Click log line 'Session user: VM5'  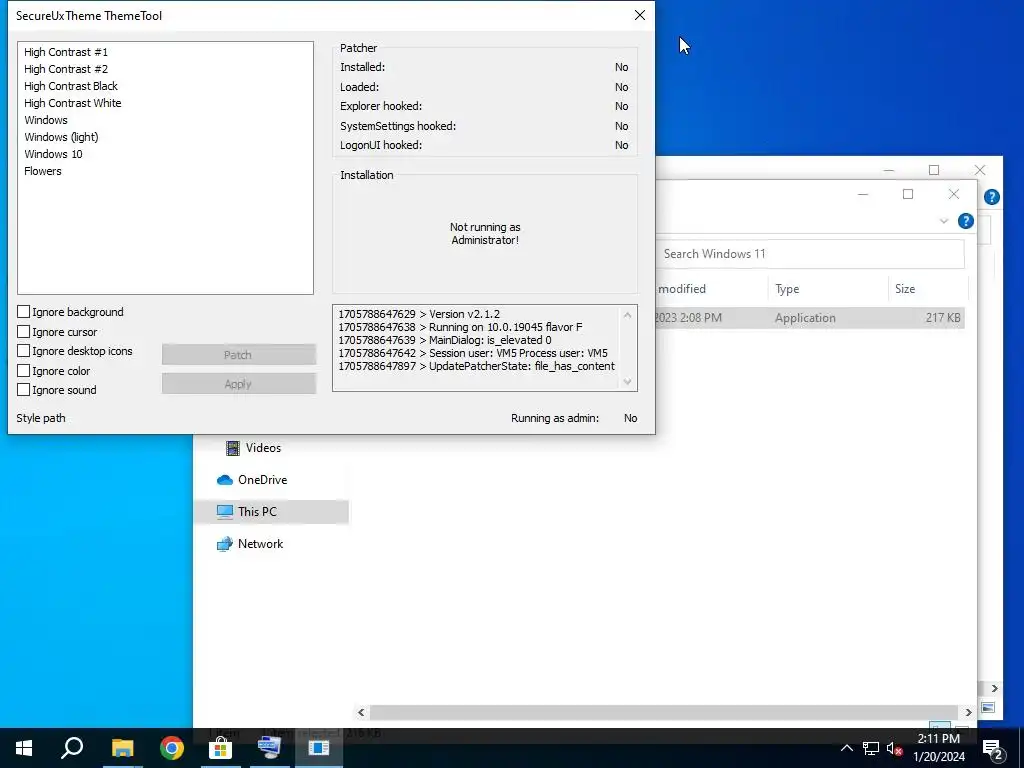click(473, 353)
